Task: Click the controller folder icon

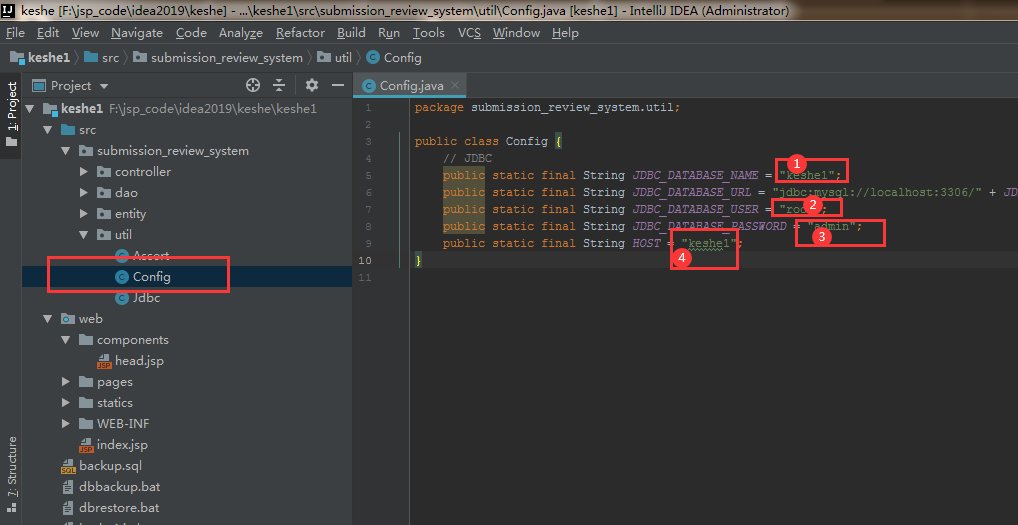Action: (104, 172)
